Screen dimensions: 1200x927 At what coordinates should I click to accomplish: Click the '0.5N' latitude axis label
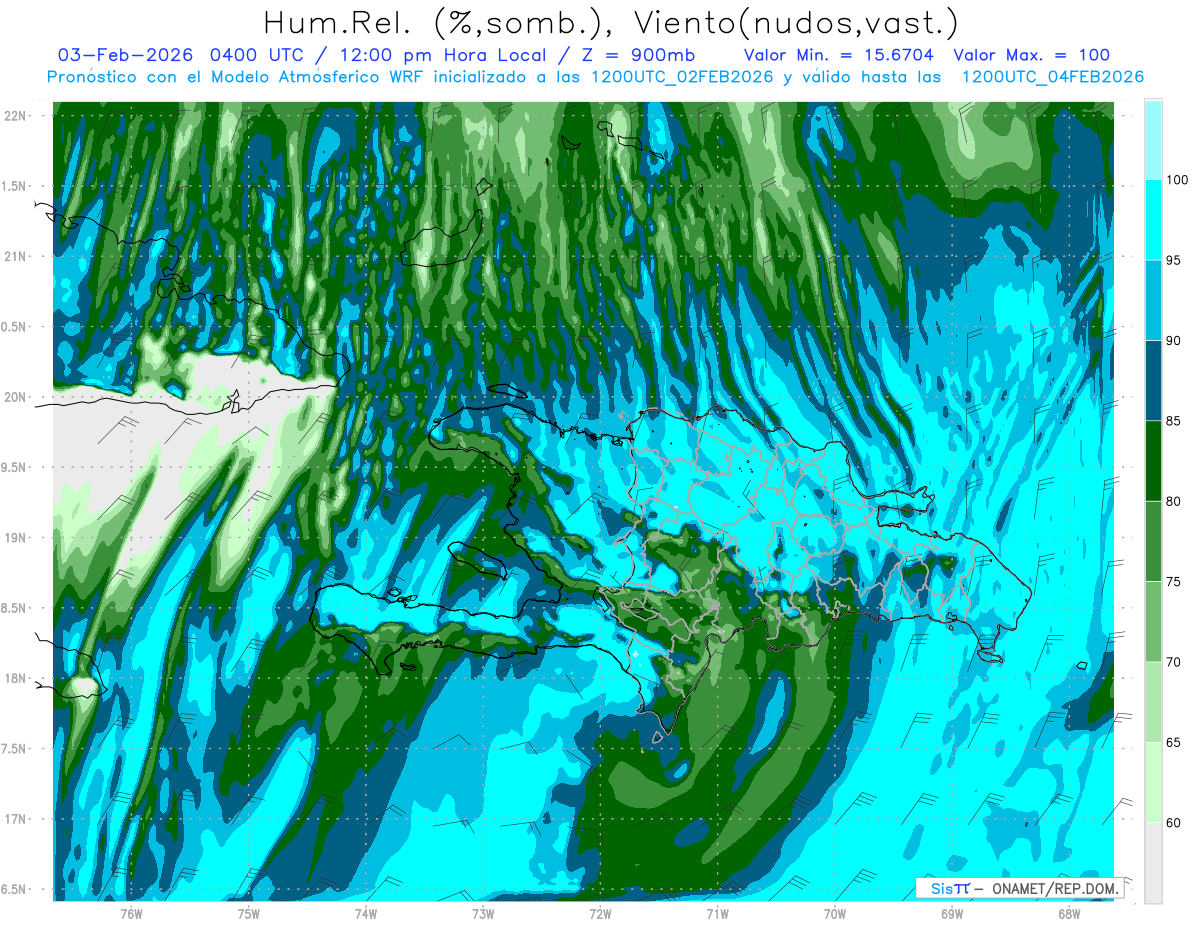coord(15,327)
